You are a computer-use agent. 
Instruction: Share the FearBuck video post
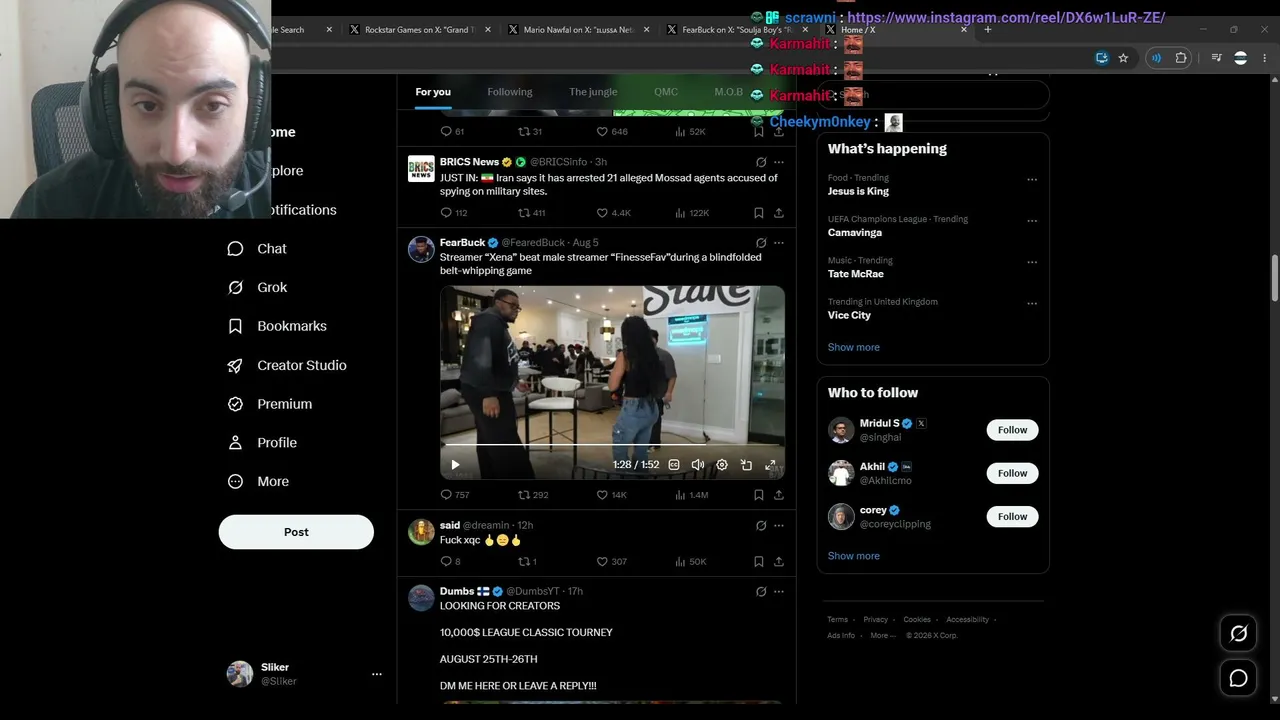tap(778, 495)
